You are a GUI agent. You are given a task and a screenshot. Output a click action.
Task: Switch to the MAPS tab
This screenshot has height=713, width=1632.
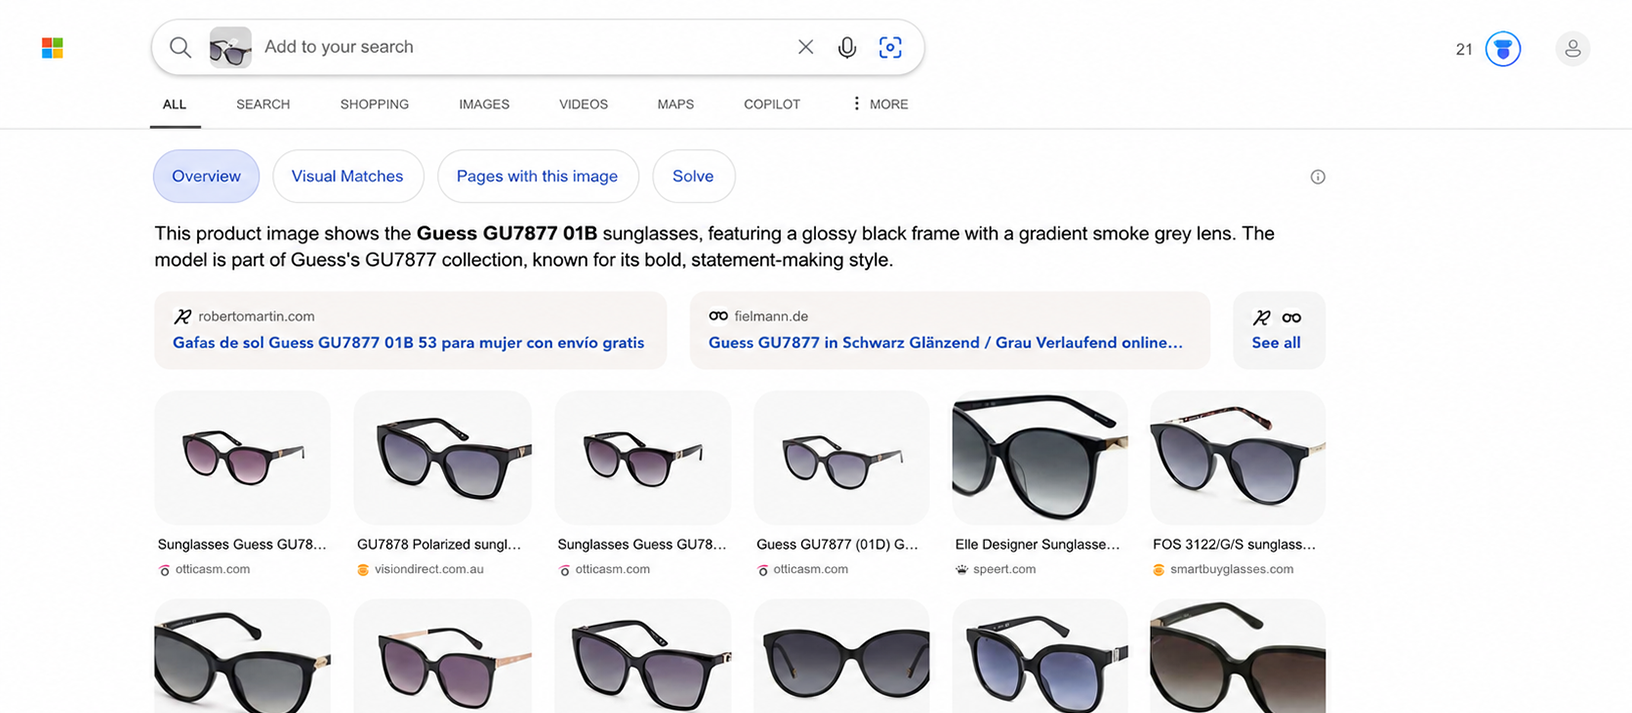675,104
